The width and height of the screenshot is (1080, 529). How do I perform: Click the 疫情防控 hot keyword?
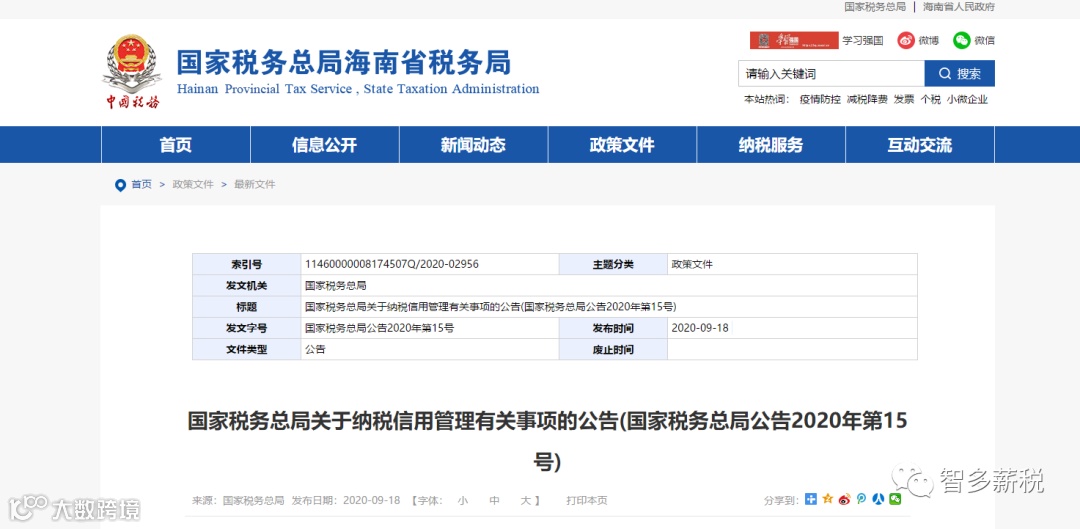[820, 99]
